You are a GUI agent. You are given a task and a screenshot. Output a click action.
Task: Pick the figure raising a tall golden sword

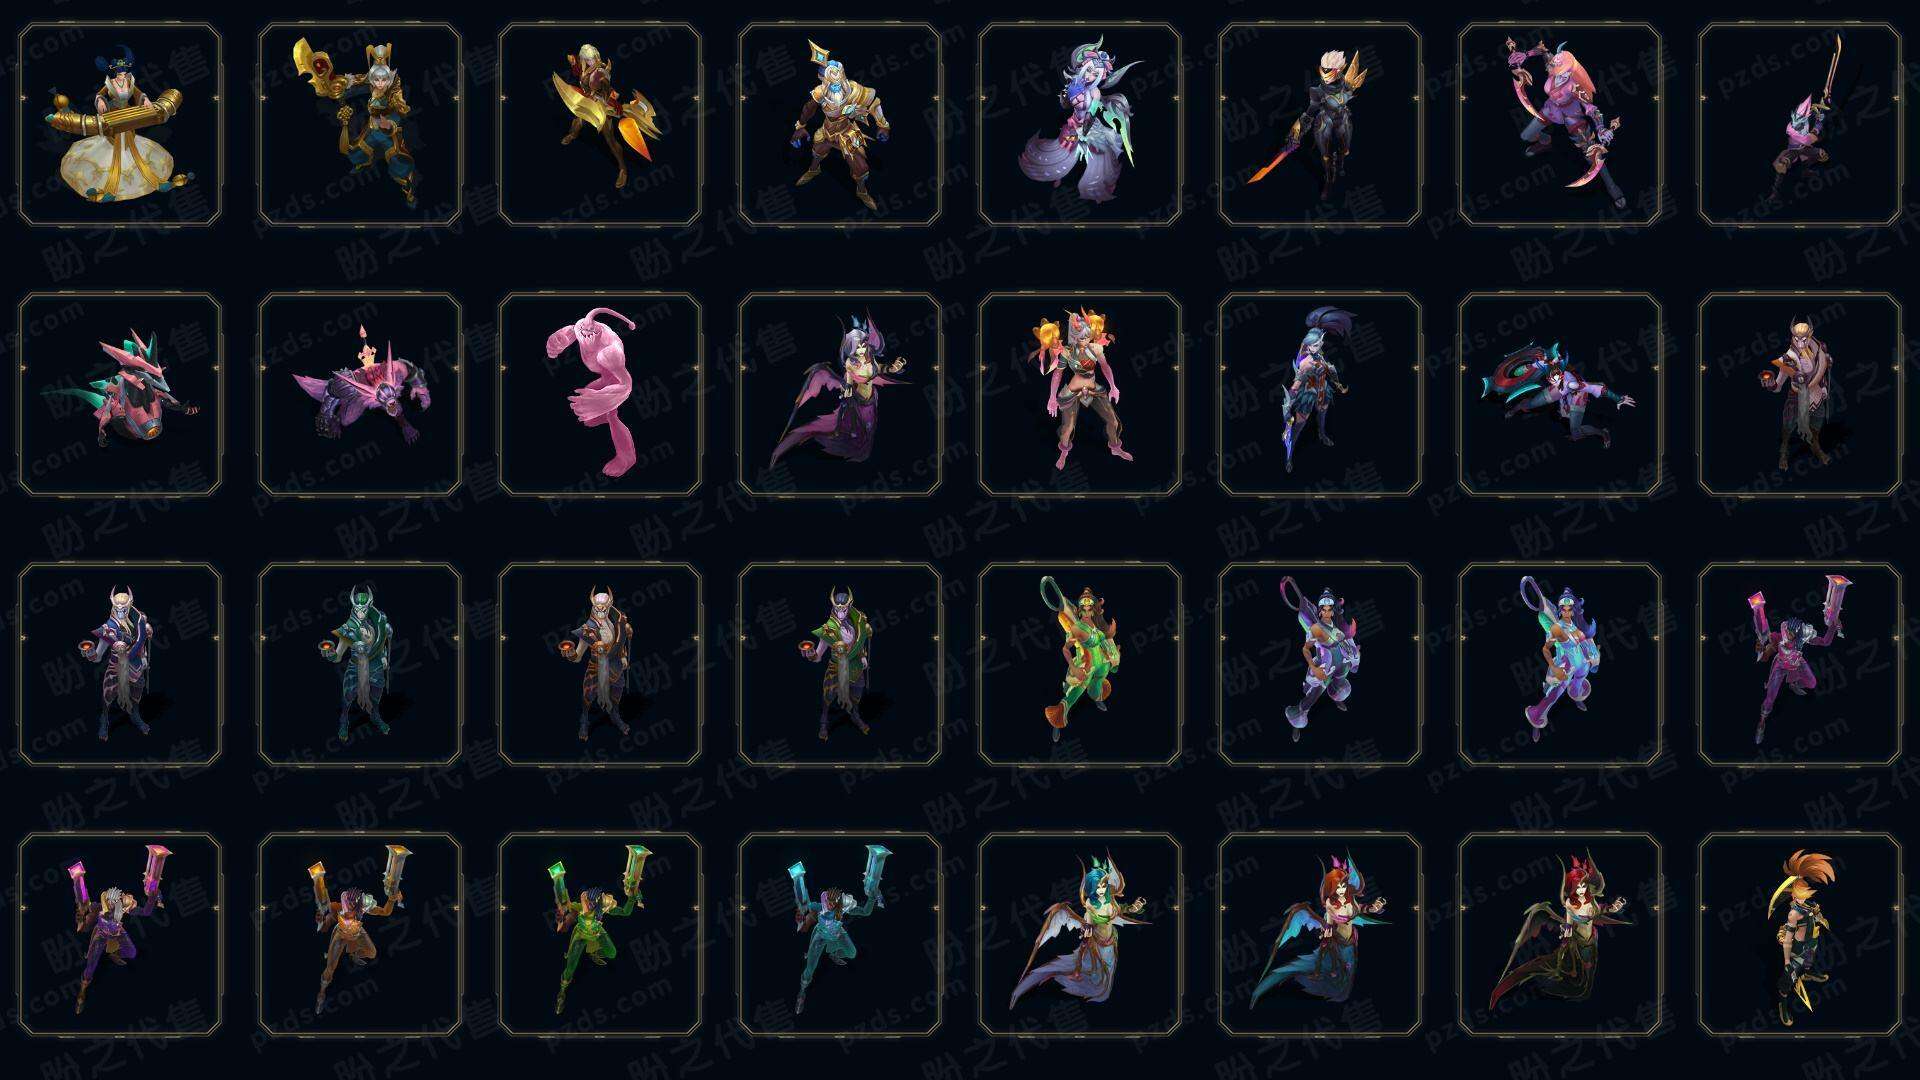tap(1800, 125)
